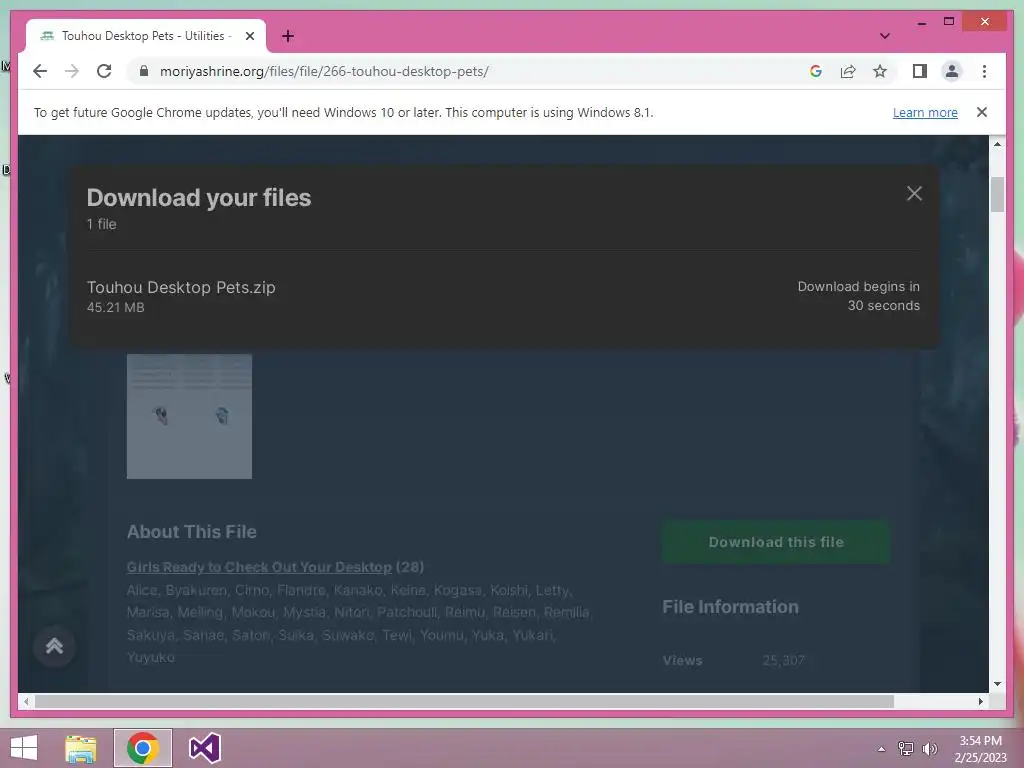Open the Chrome side panel
Screen dimensions: 1024x768
[x=920, y=71]
